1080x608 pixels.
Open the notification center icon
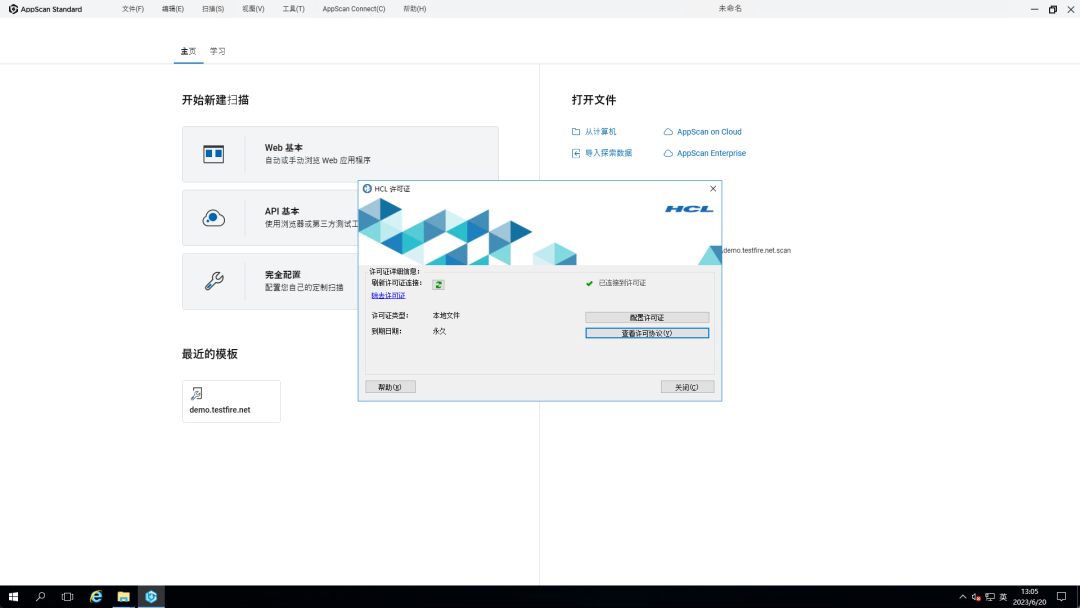tap(1061, 596)
